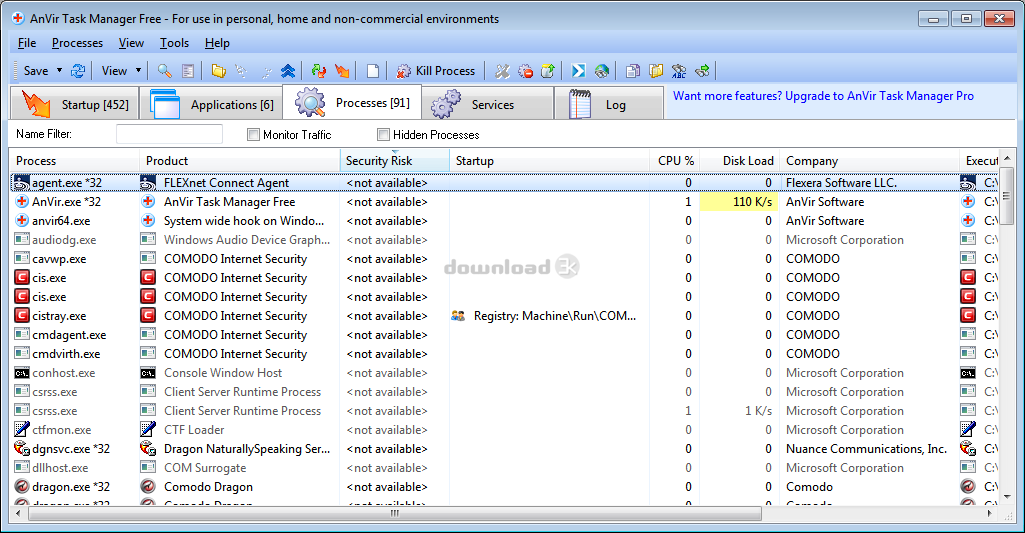This screenshot has width=1025, height=533.
Task: Open the Help menu
Action: 217,43
